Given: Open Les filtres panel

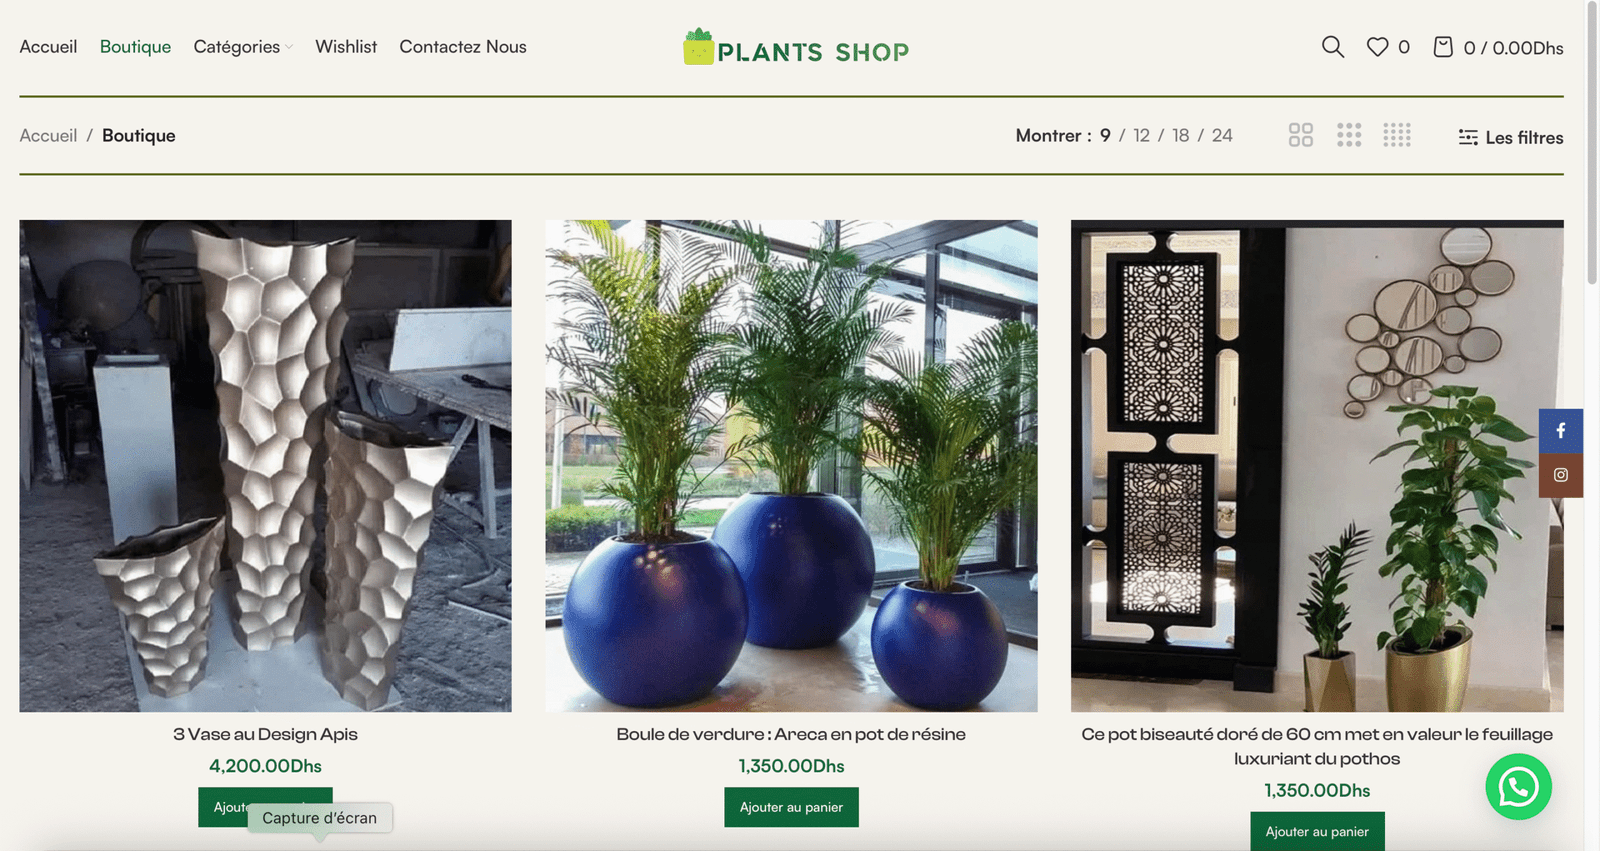Looking at the screenshot, I should tap(1510, 137).
